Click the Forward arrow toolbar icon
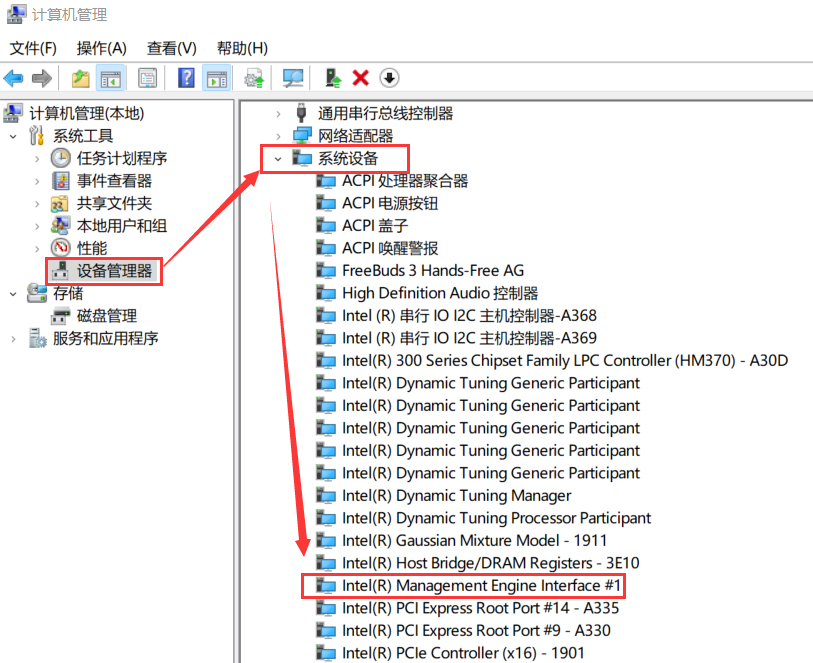 click(41, 78)
